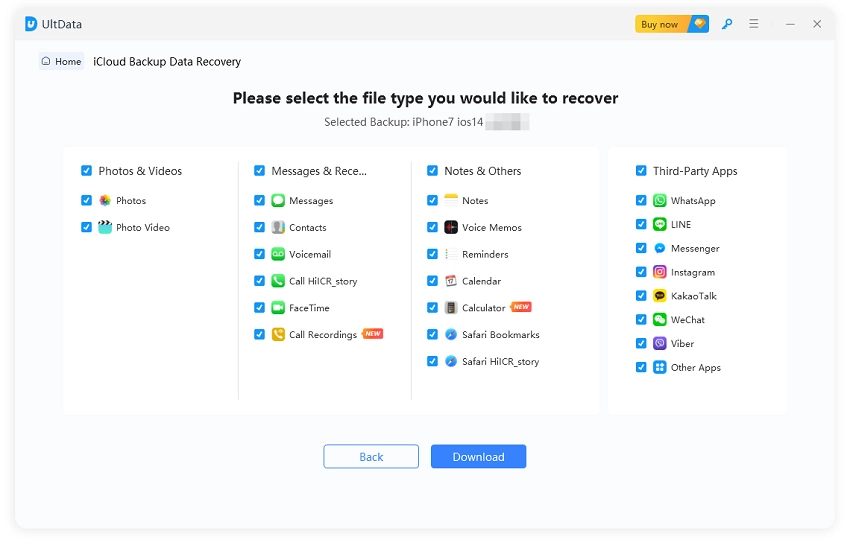Click the Viber label text
Viewport: 850px width, 551px height.
[x=682, y=344]
